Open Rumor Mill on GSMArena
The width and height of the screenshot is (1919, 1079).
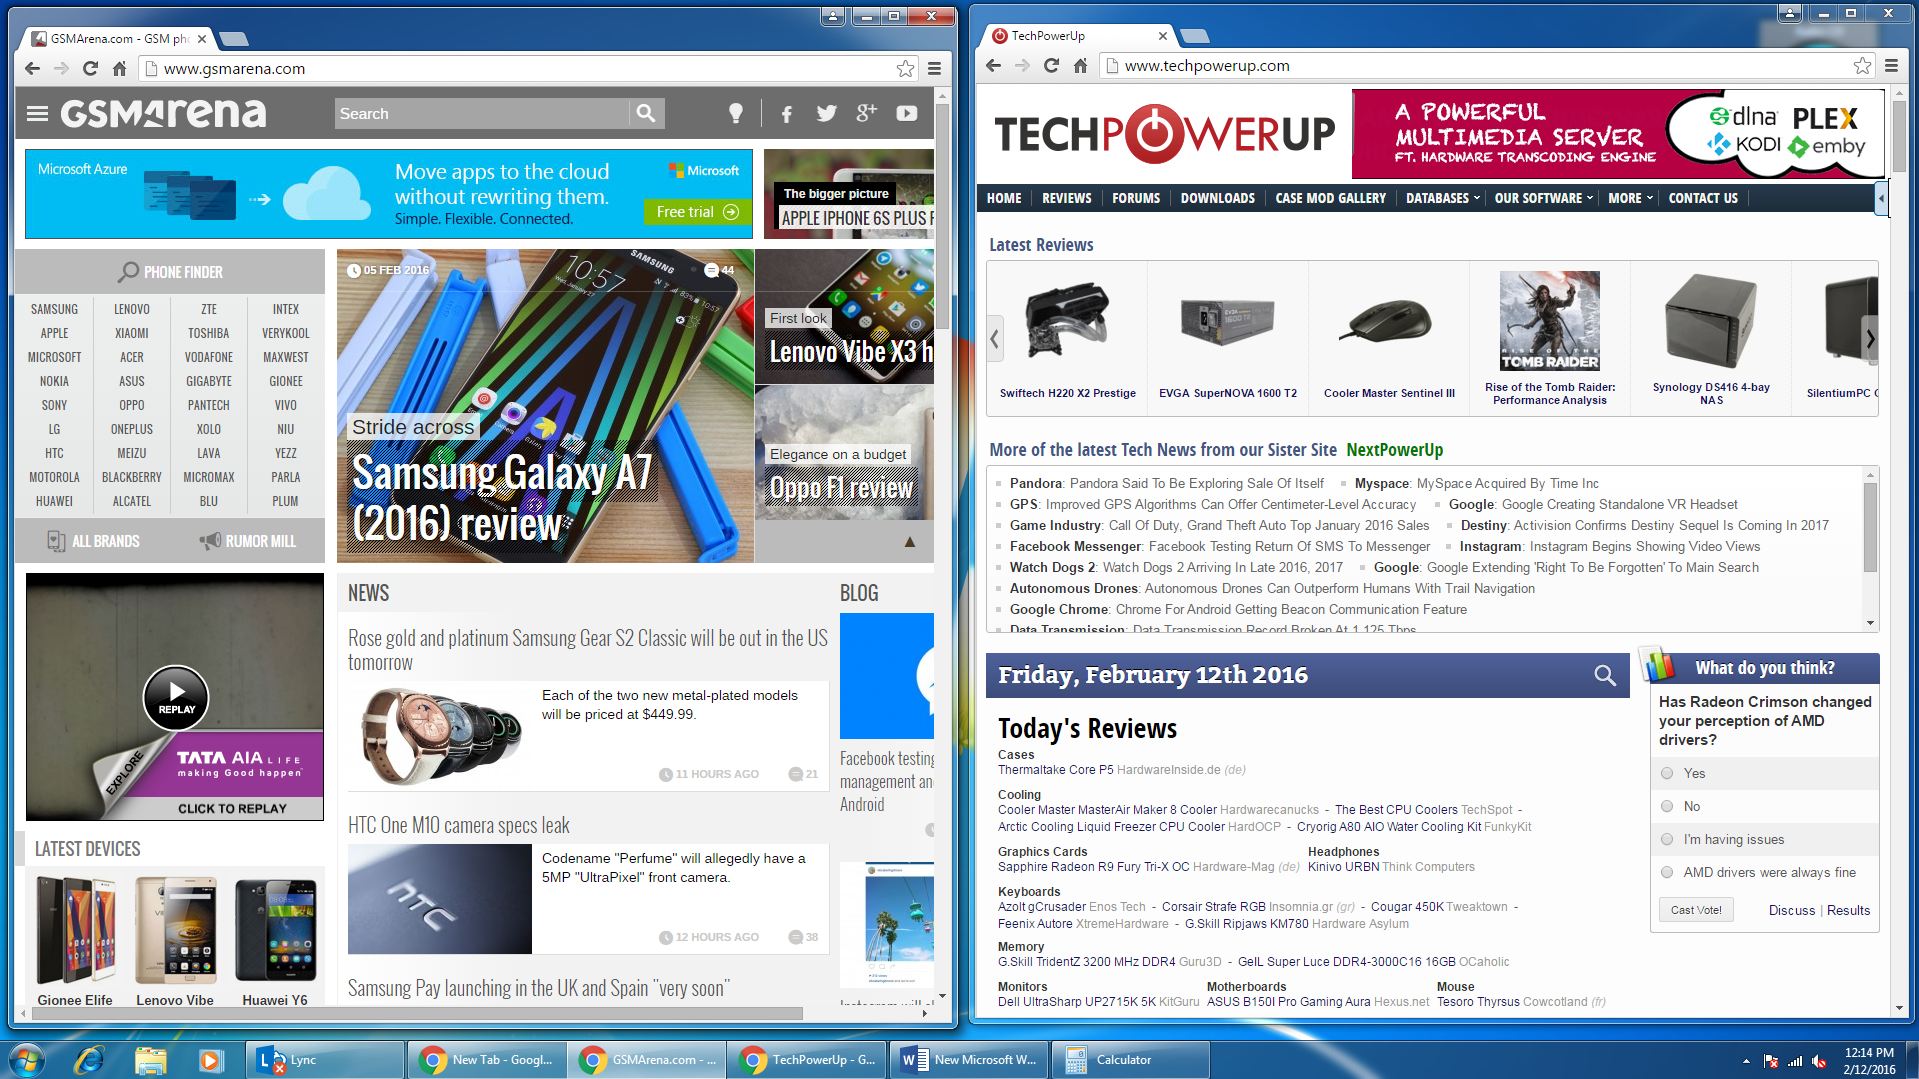tap(247, 541)
